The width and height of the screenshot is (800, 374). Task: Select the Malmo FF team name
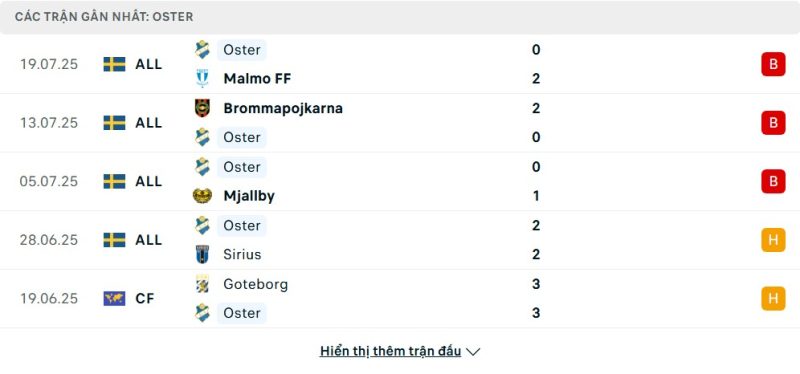tap(257, 79)
